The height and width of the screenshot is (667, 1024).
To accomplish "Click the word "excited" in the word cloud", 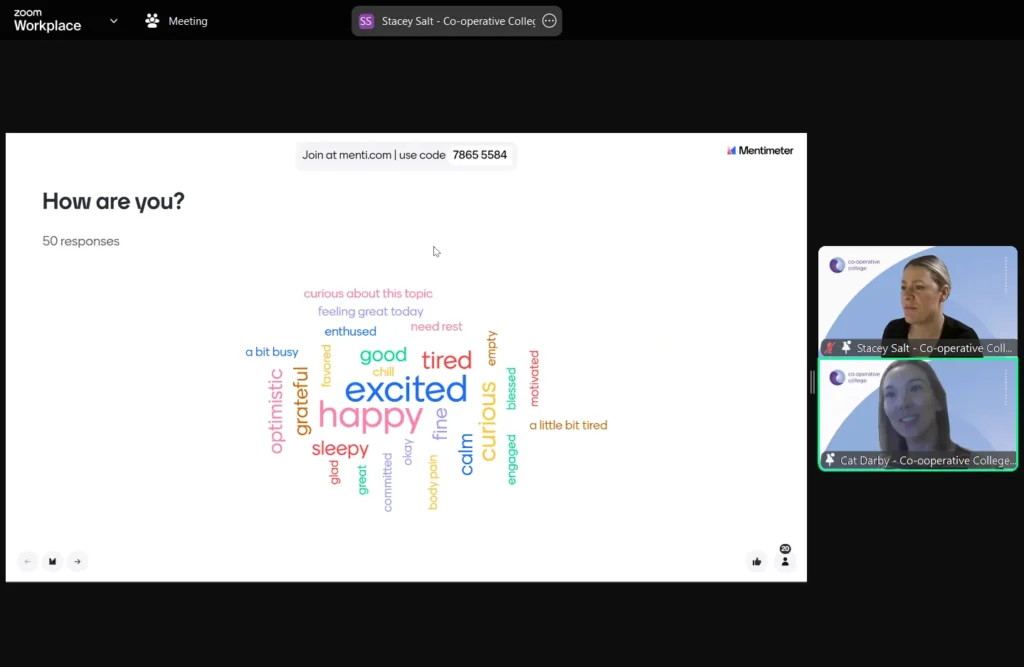I will point(406,389).
